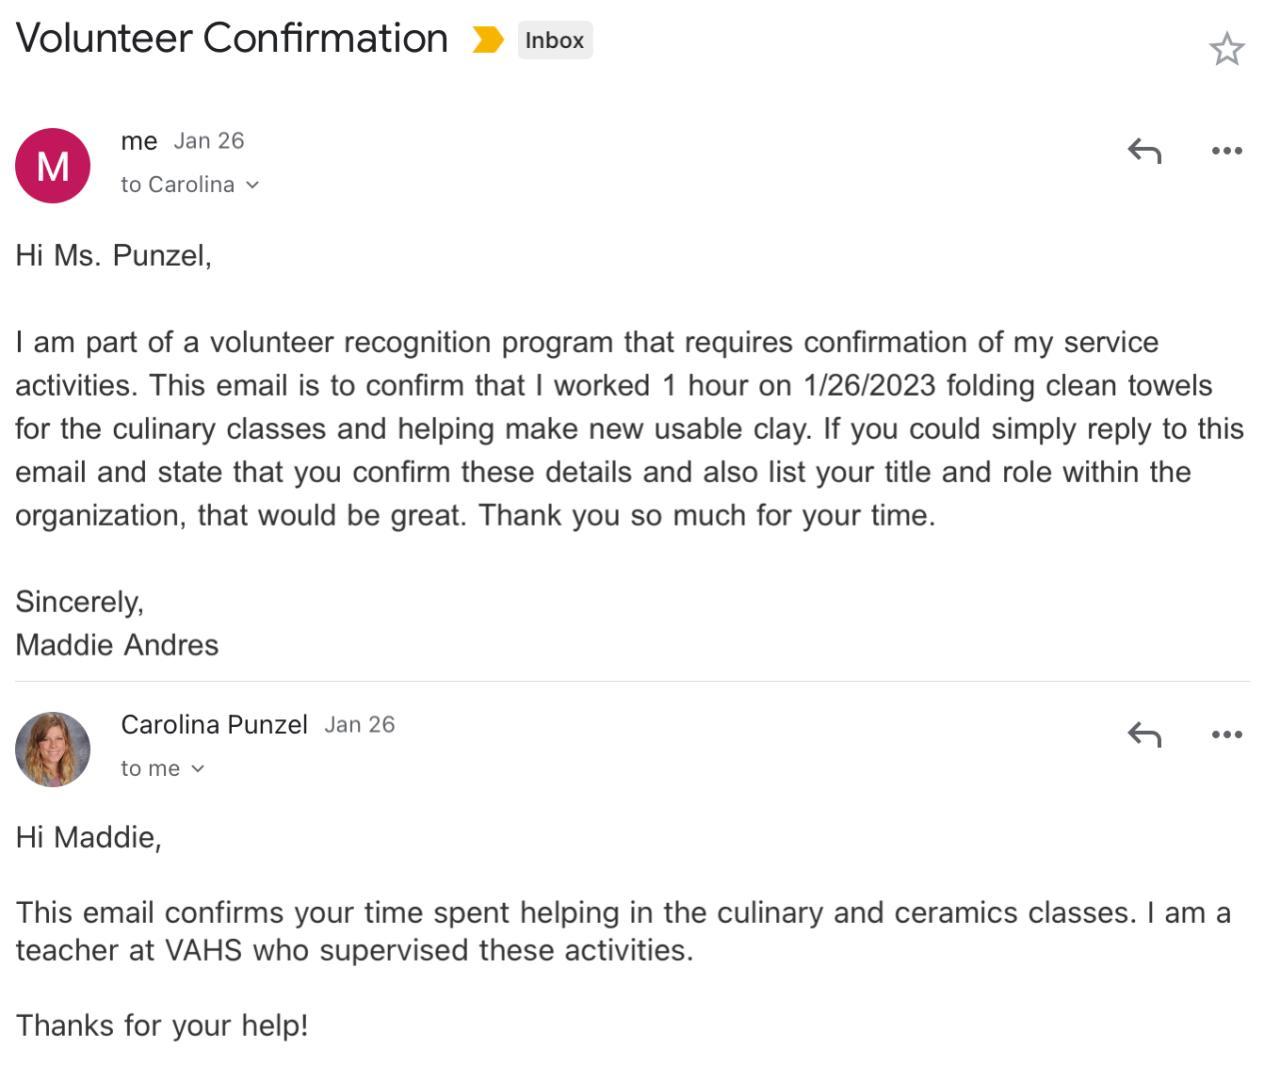The width and height of the screenshot is (1280, 1065).
Task: Reply to Carolina Punzel's message
Action: (1144, 735)
